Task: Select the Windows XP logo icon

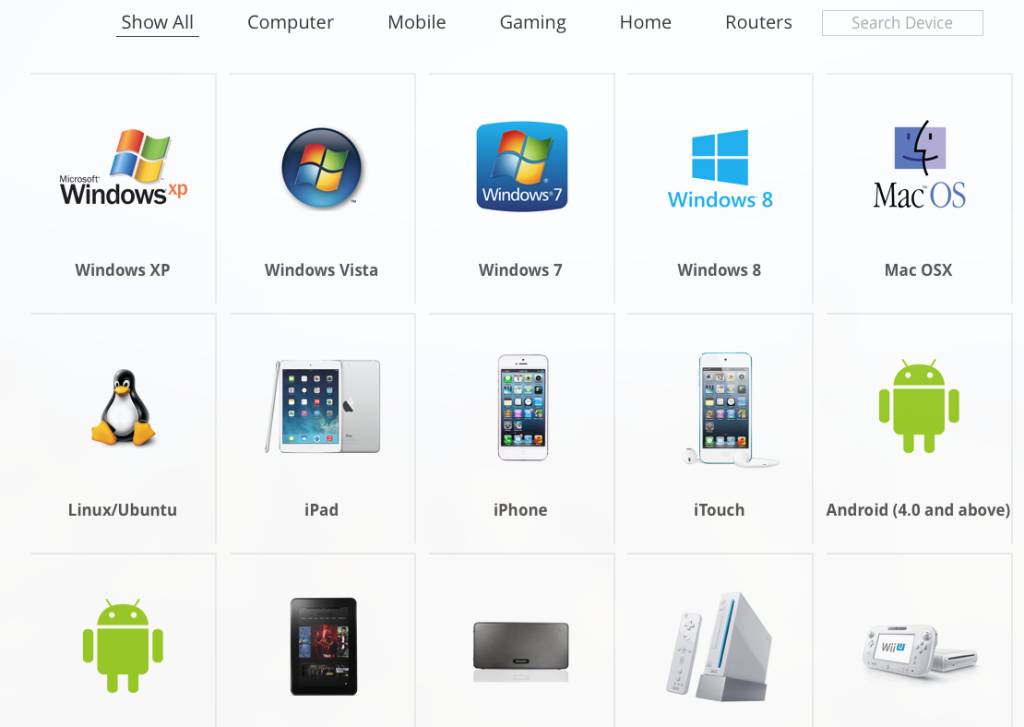Action: pyautogui.click(x=123, y=167)
